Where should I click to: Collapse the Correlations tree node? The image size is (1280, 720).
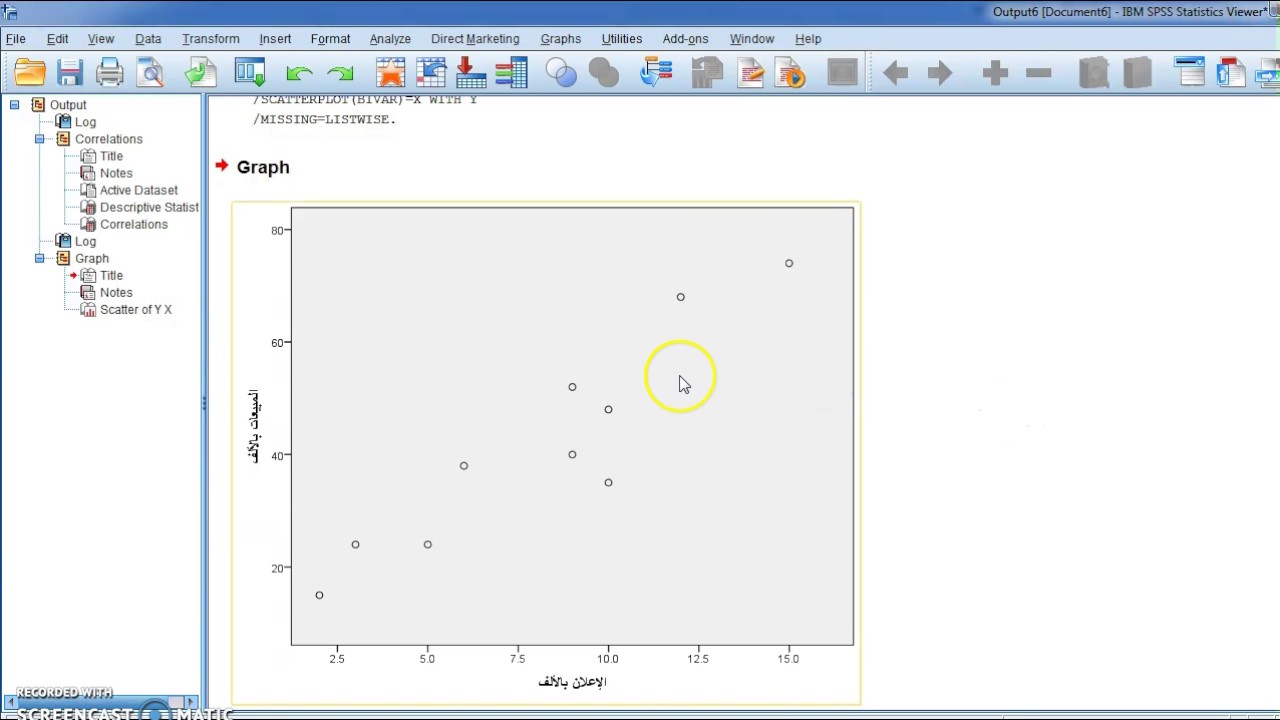coord(39,139)
